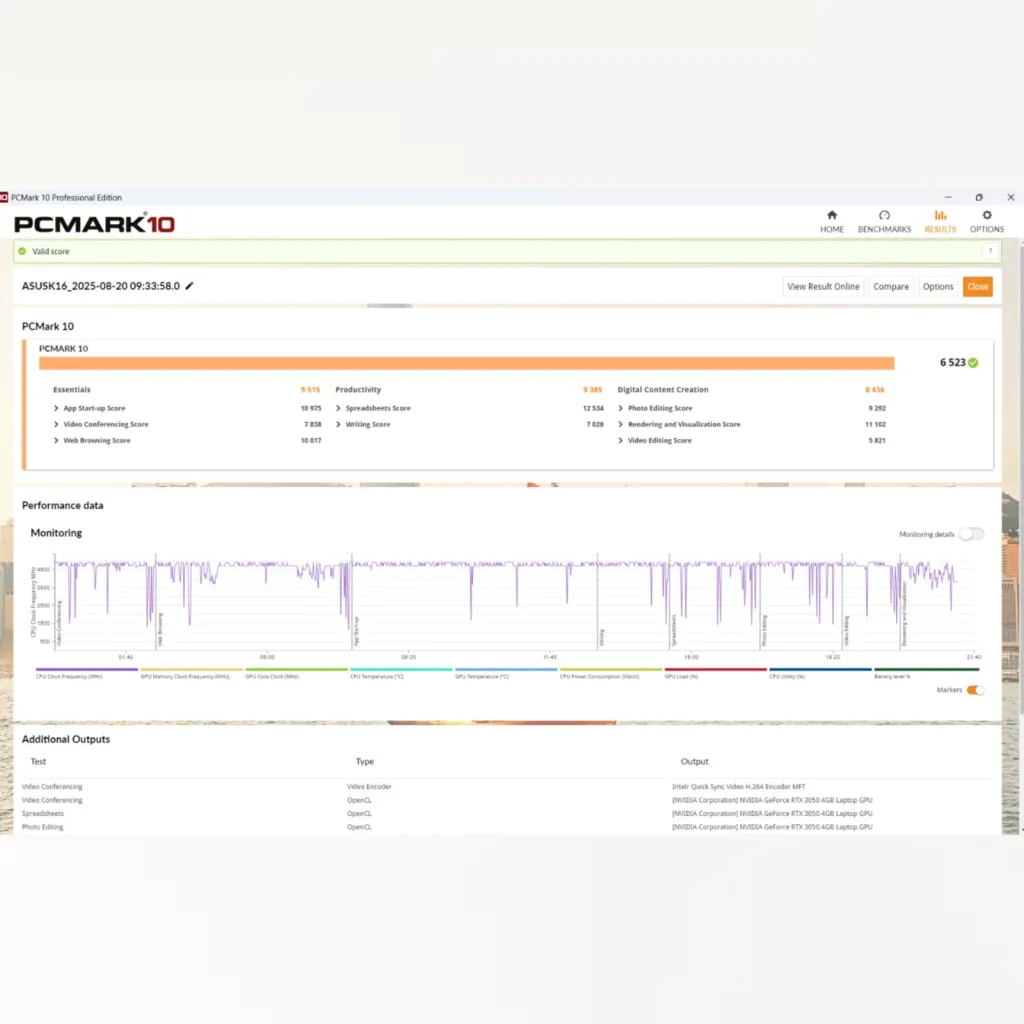This screenshot has height=1024, width=1024.
Task: Select GPU Temperature legend swatch
Action: [506, 669]
